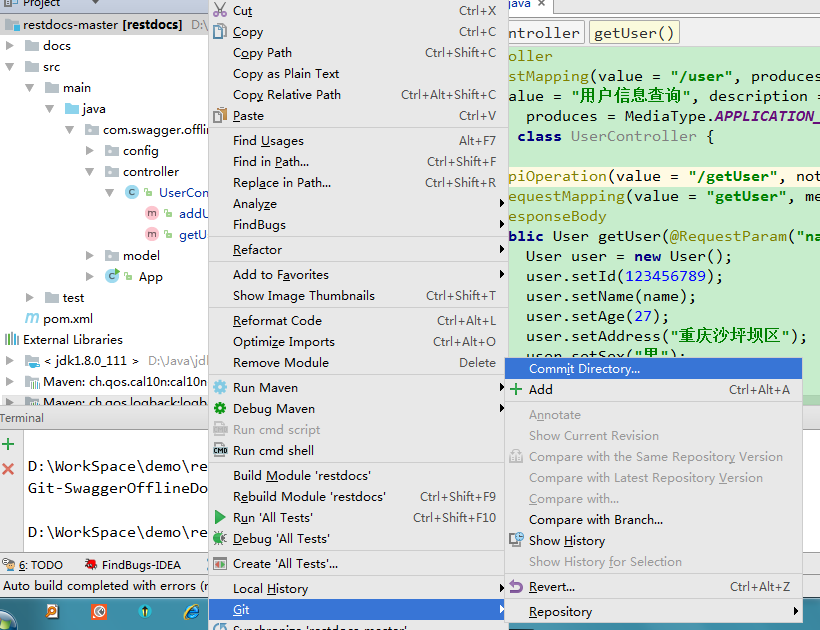This screenshot has height=630, width=820.
Task: Select the restdocs-master project root
Action: (102, 25)
